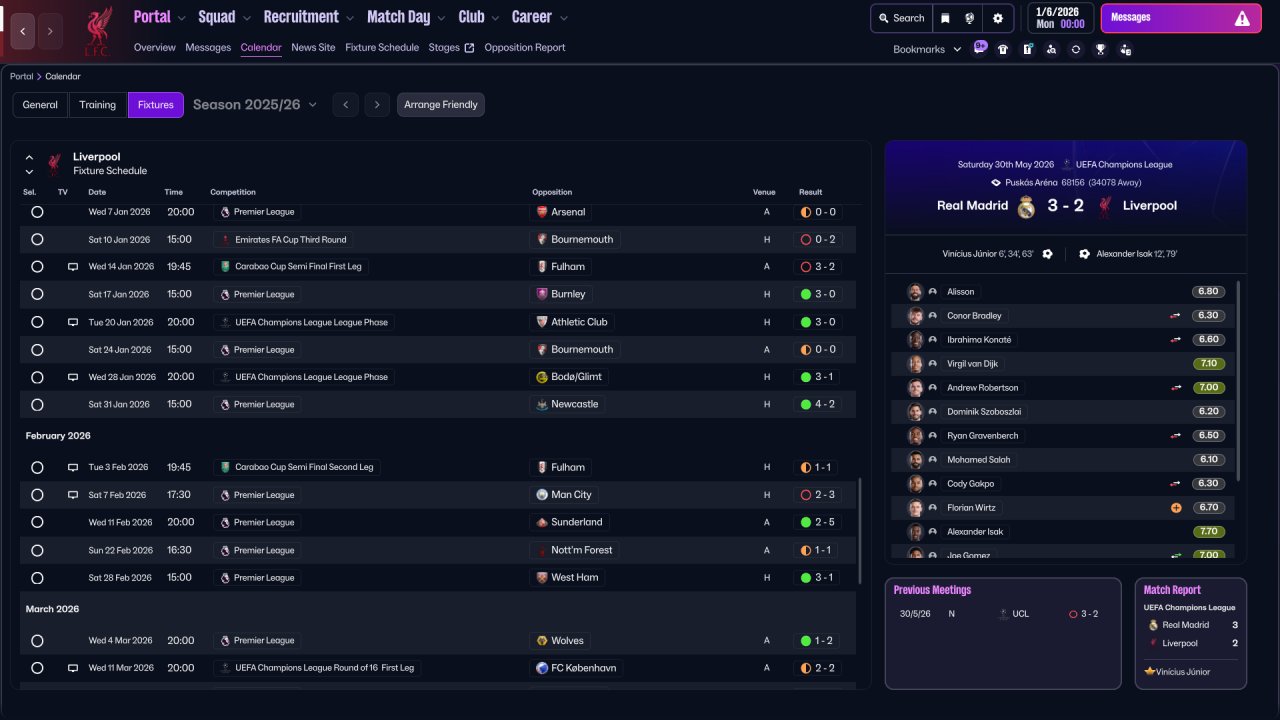This screenshot has height=720, width=1280.
Task: Click the warning triangle on Messages button
Action: (x=1242, y=18)
